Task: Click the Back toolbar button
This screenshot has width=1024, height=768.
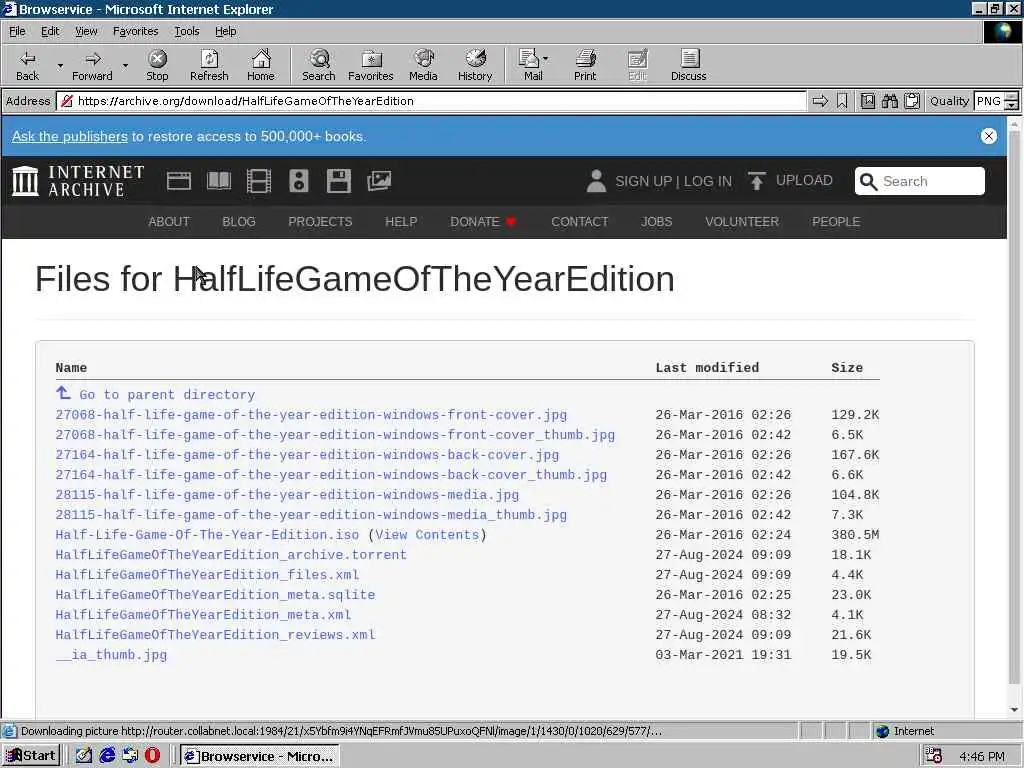Action: pyautogui.click(x=27, y=65)
